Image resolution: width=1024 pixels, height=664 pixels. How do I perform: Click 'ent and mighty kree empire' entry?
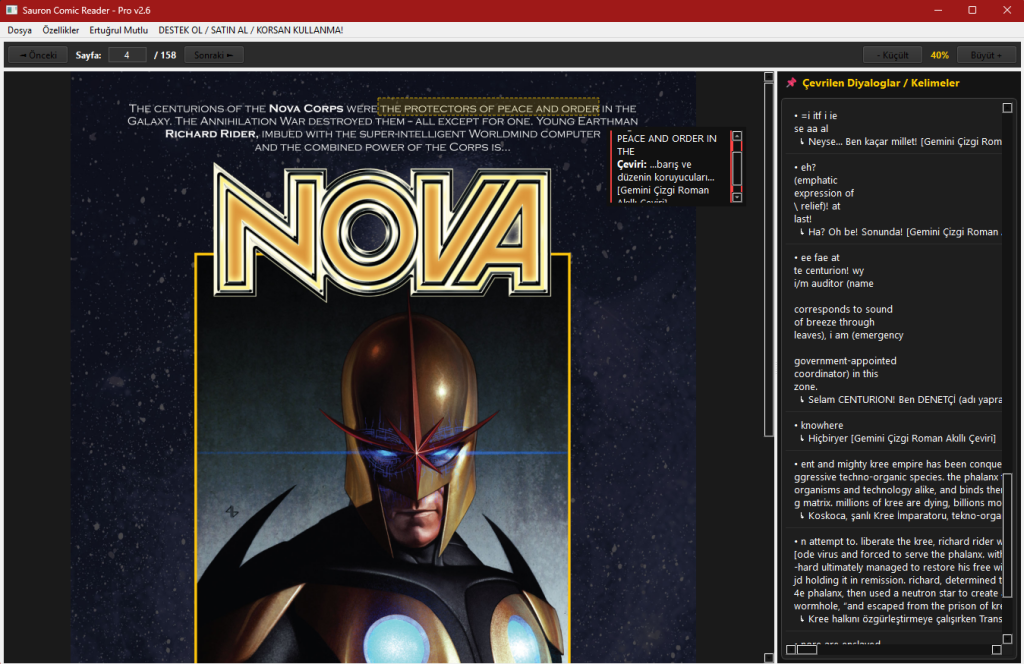coord(898,483)
